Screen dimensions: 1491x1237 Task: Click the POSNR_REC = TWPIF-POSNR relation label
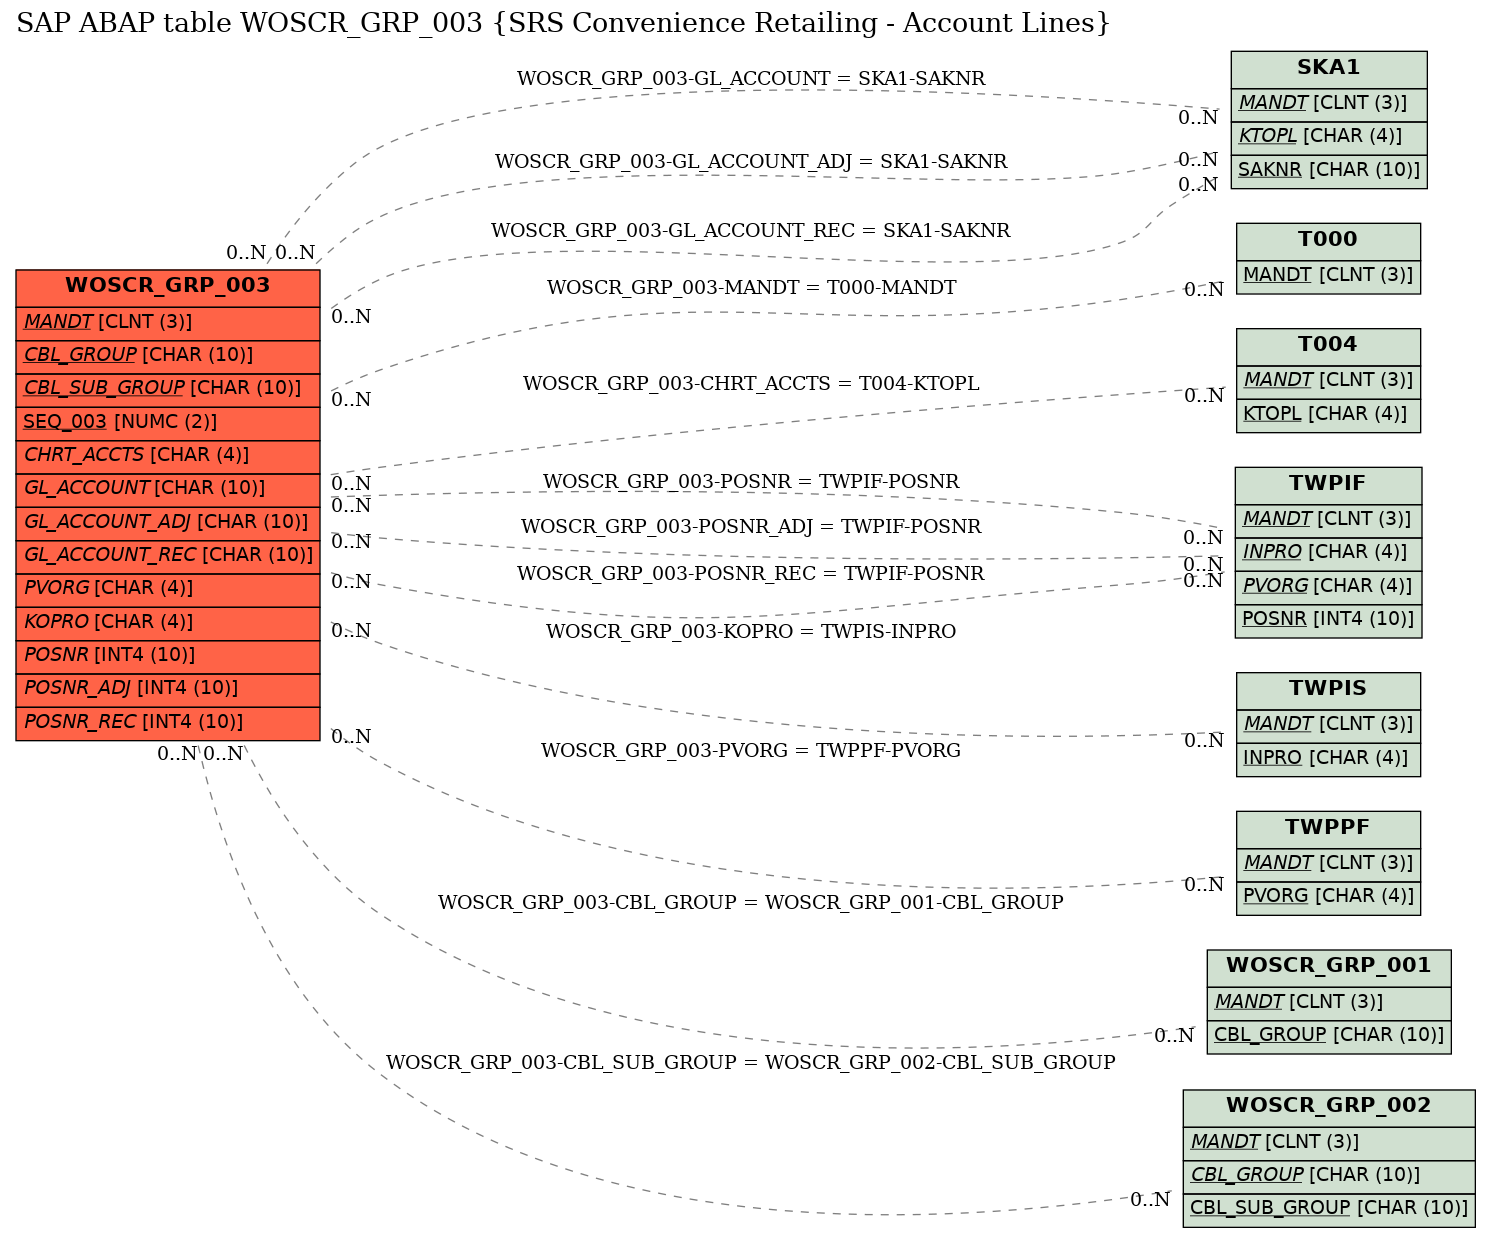pos(751,574)
